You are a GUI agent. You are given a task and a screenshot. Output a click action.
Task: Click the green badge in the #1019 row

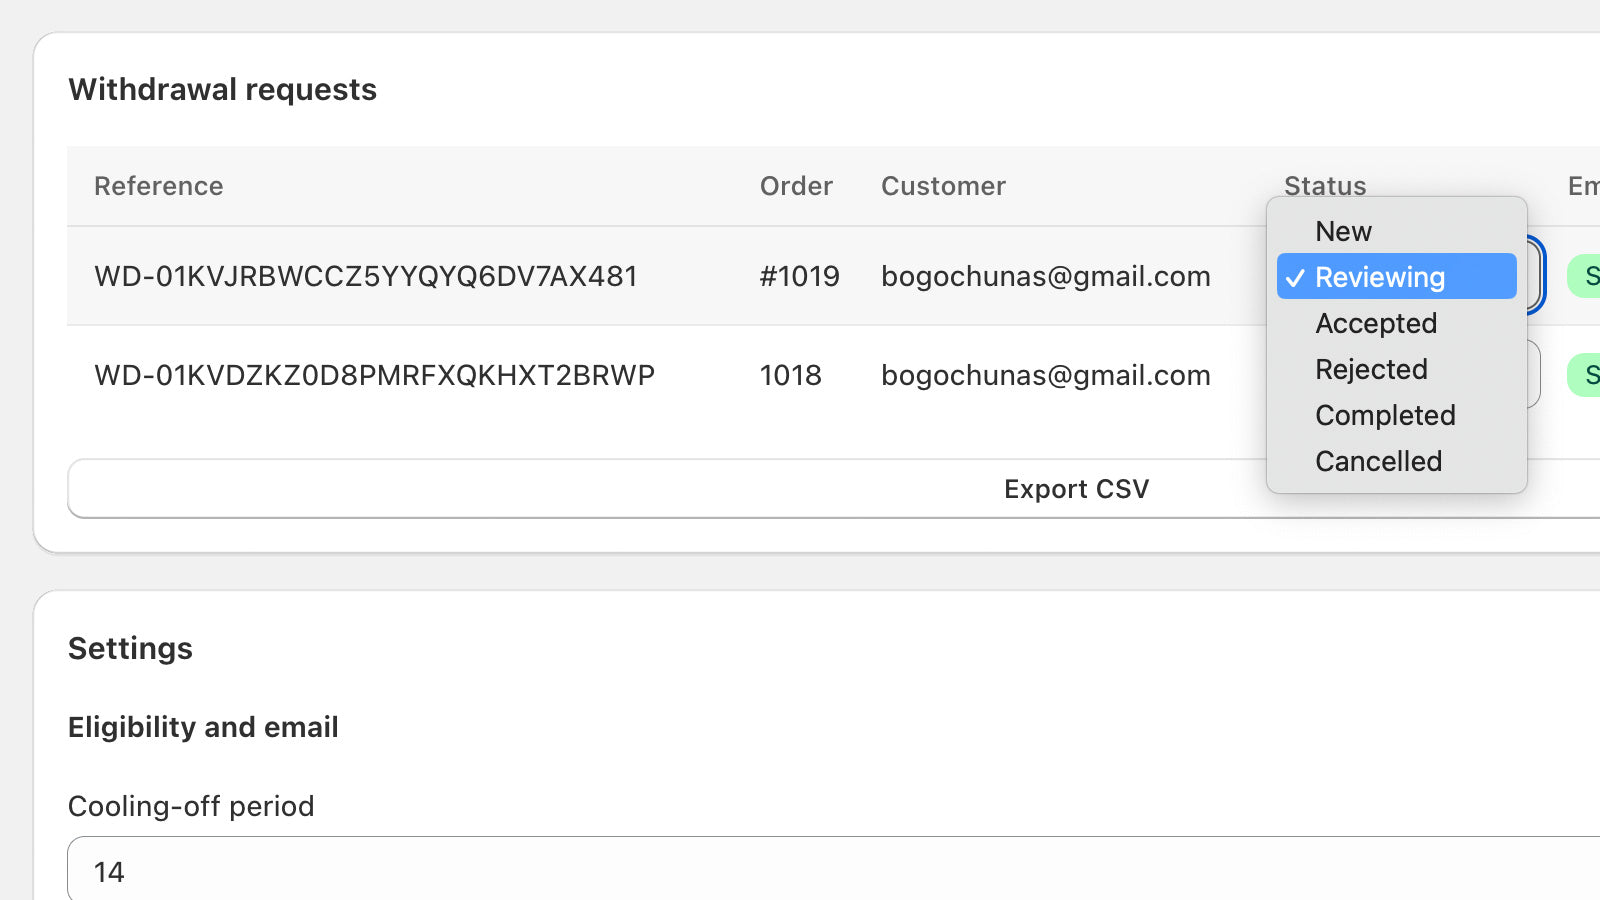(1584, 276)
